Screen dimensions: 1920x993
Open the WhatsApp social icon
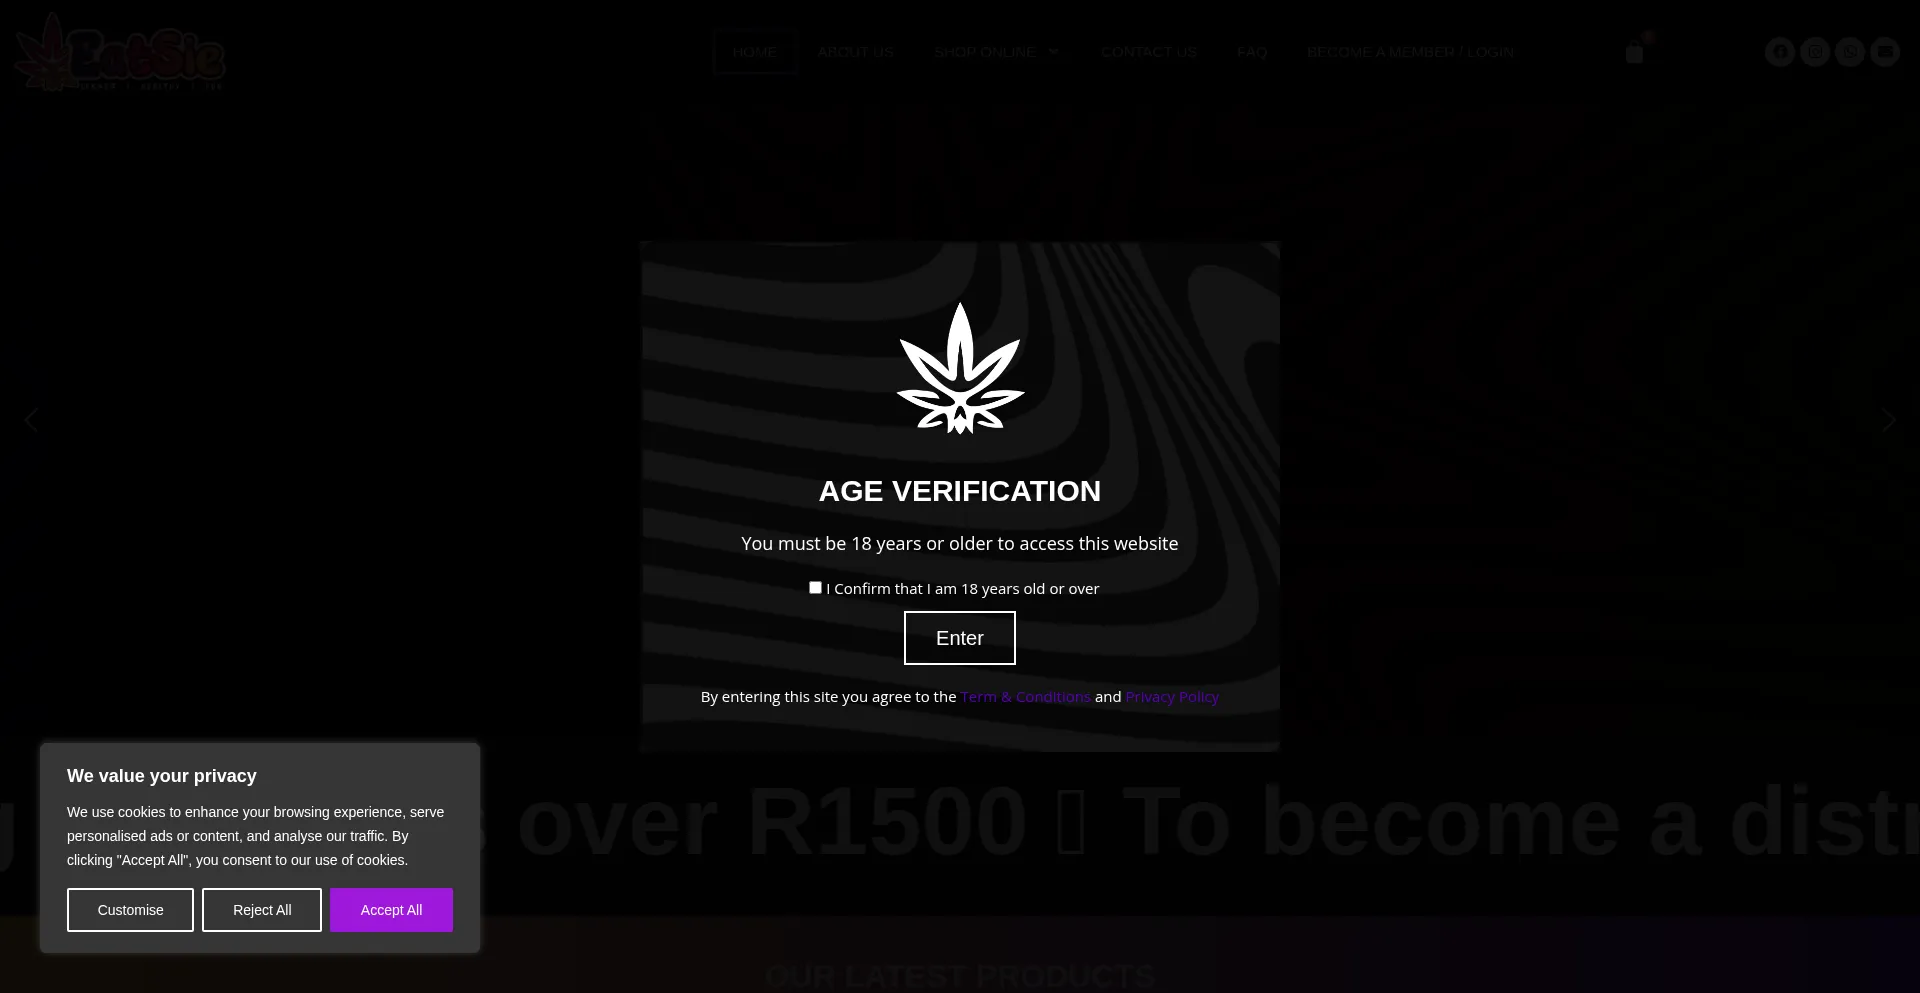click(1850, 52)
